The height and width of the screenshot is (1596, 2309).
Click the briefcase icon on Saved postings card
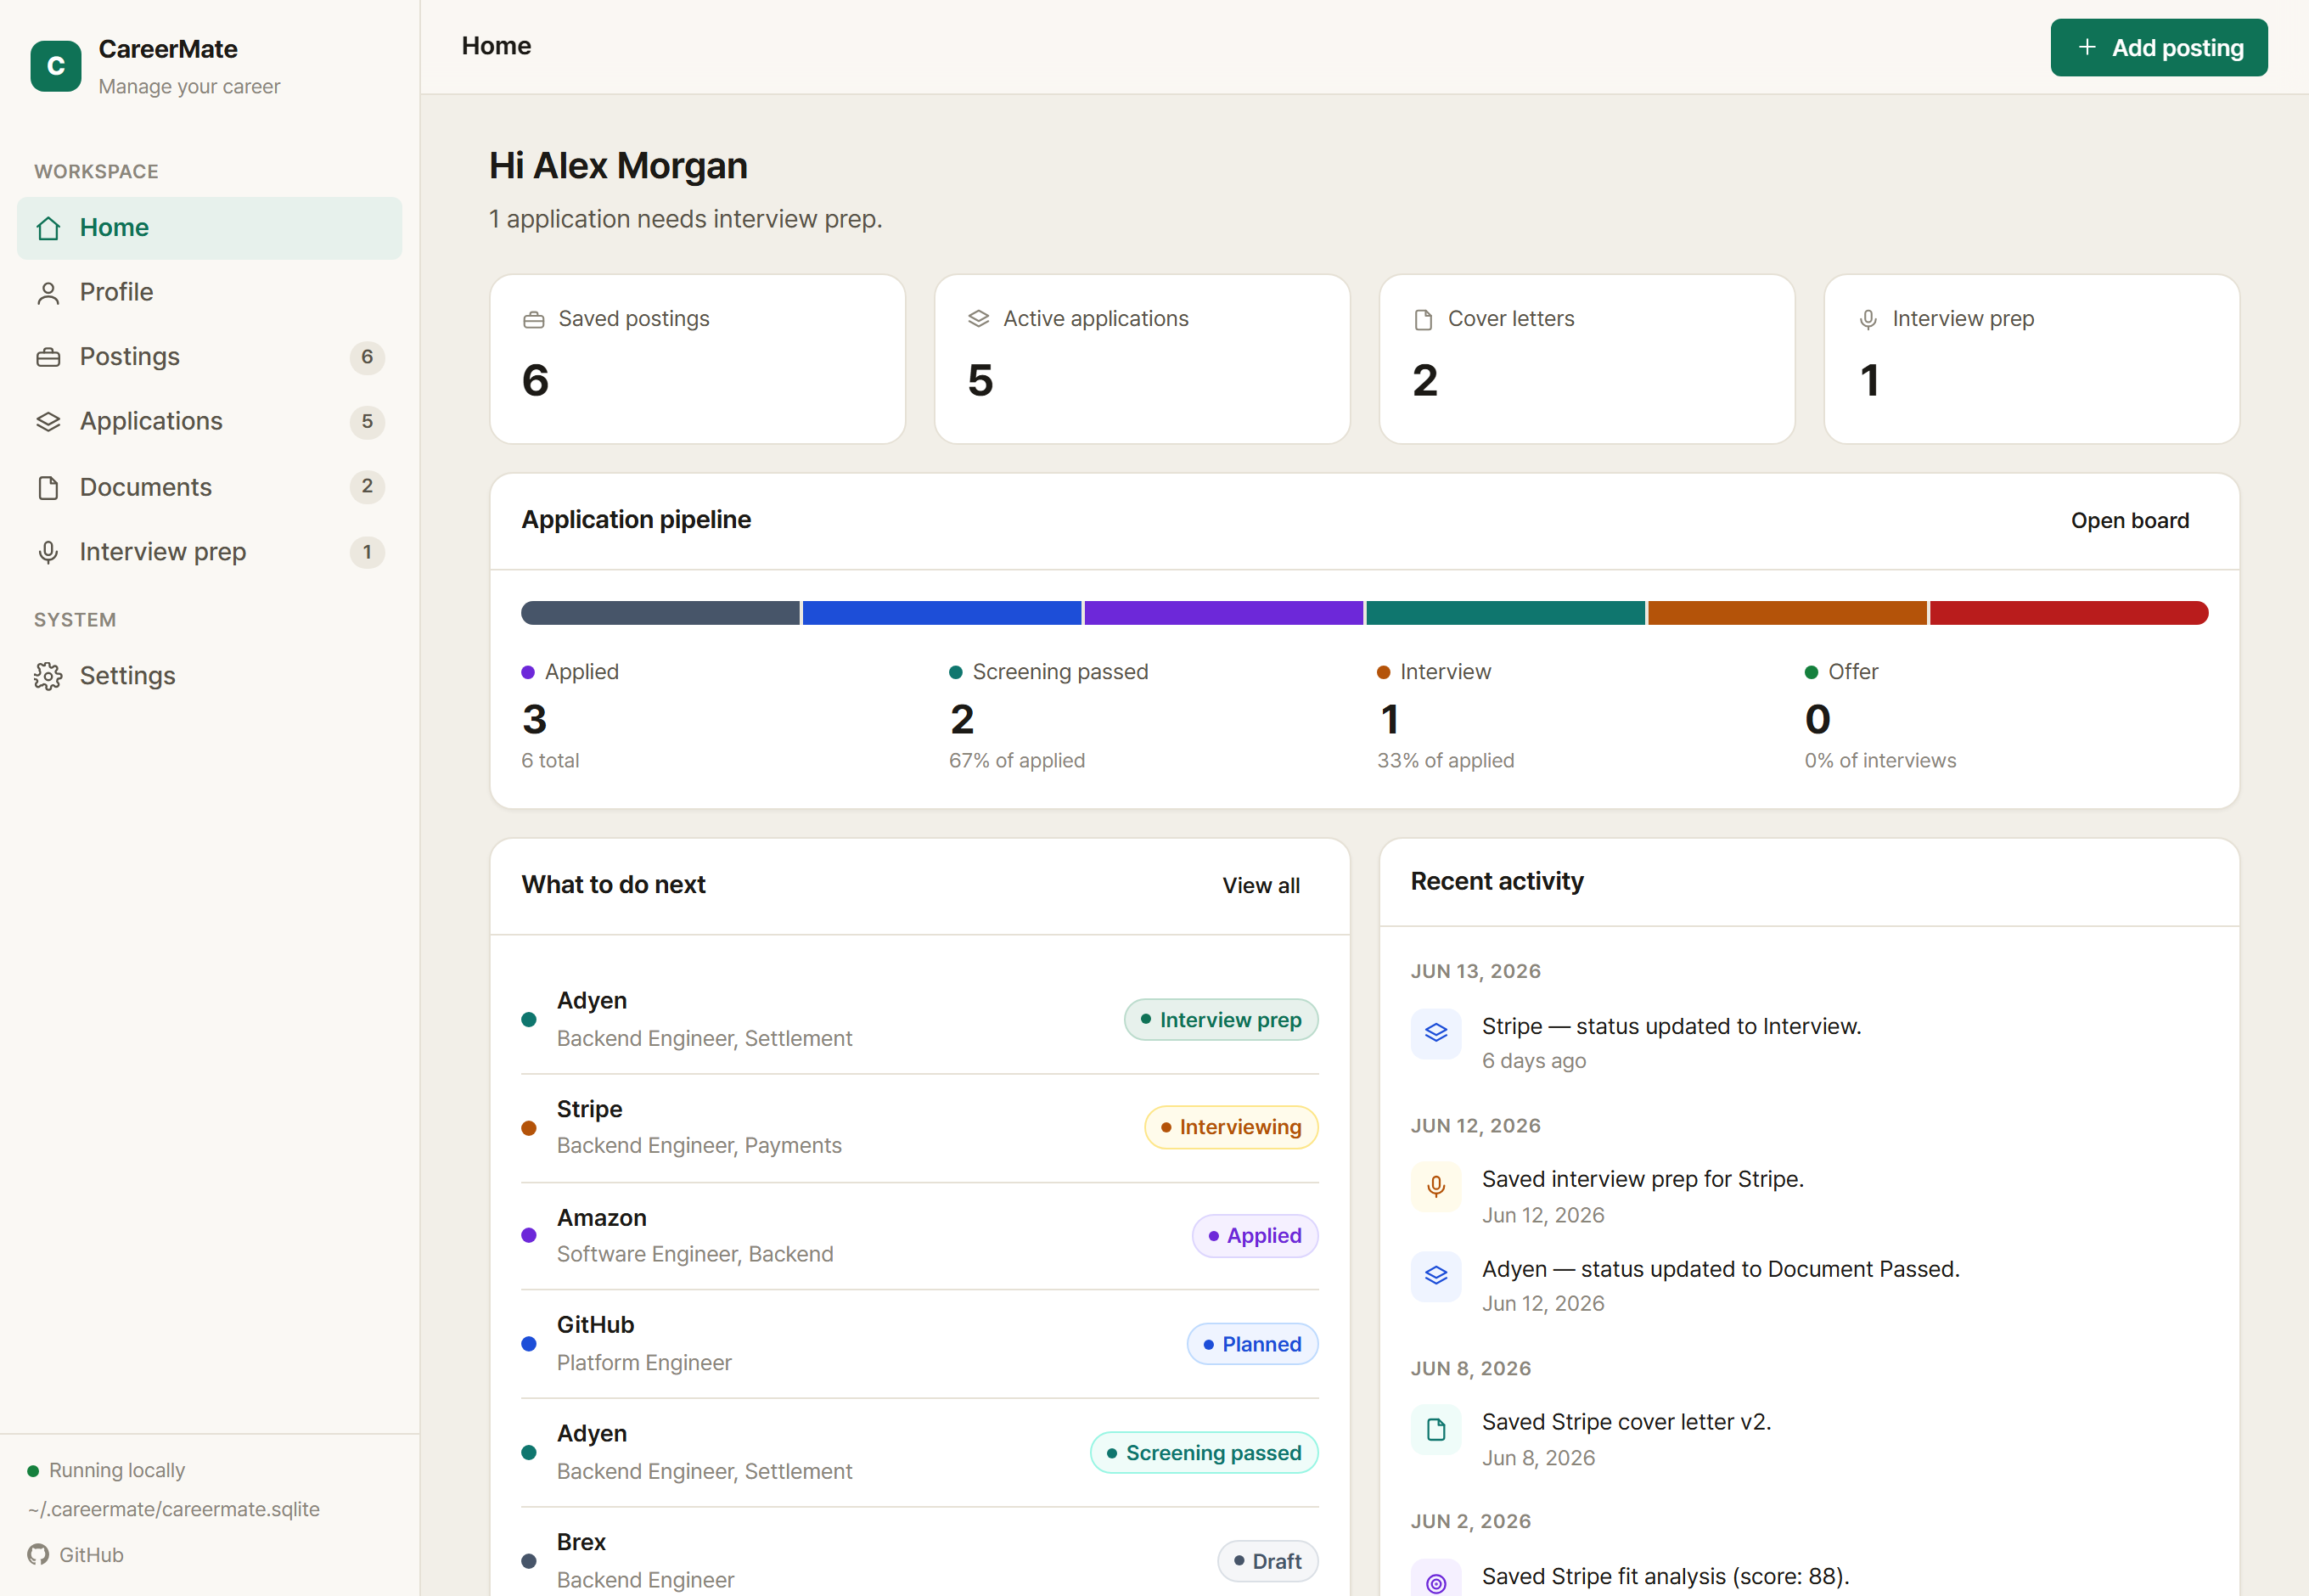pos(534,320)
